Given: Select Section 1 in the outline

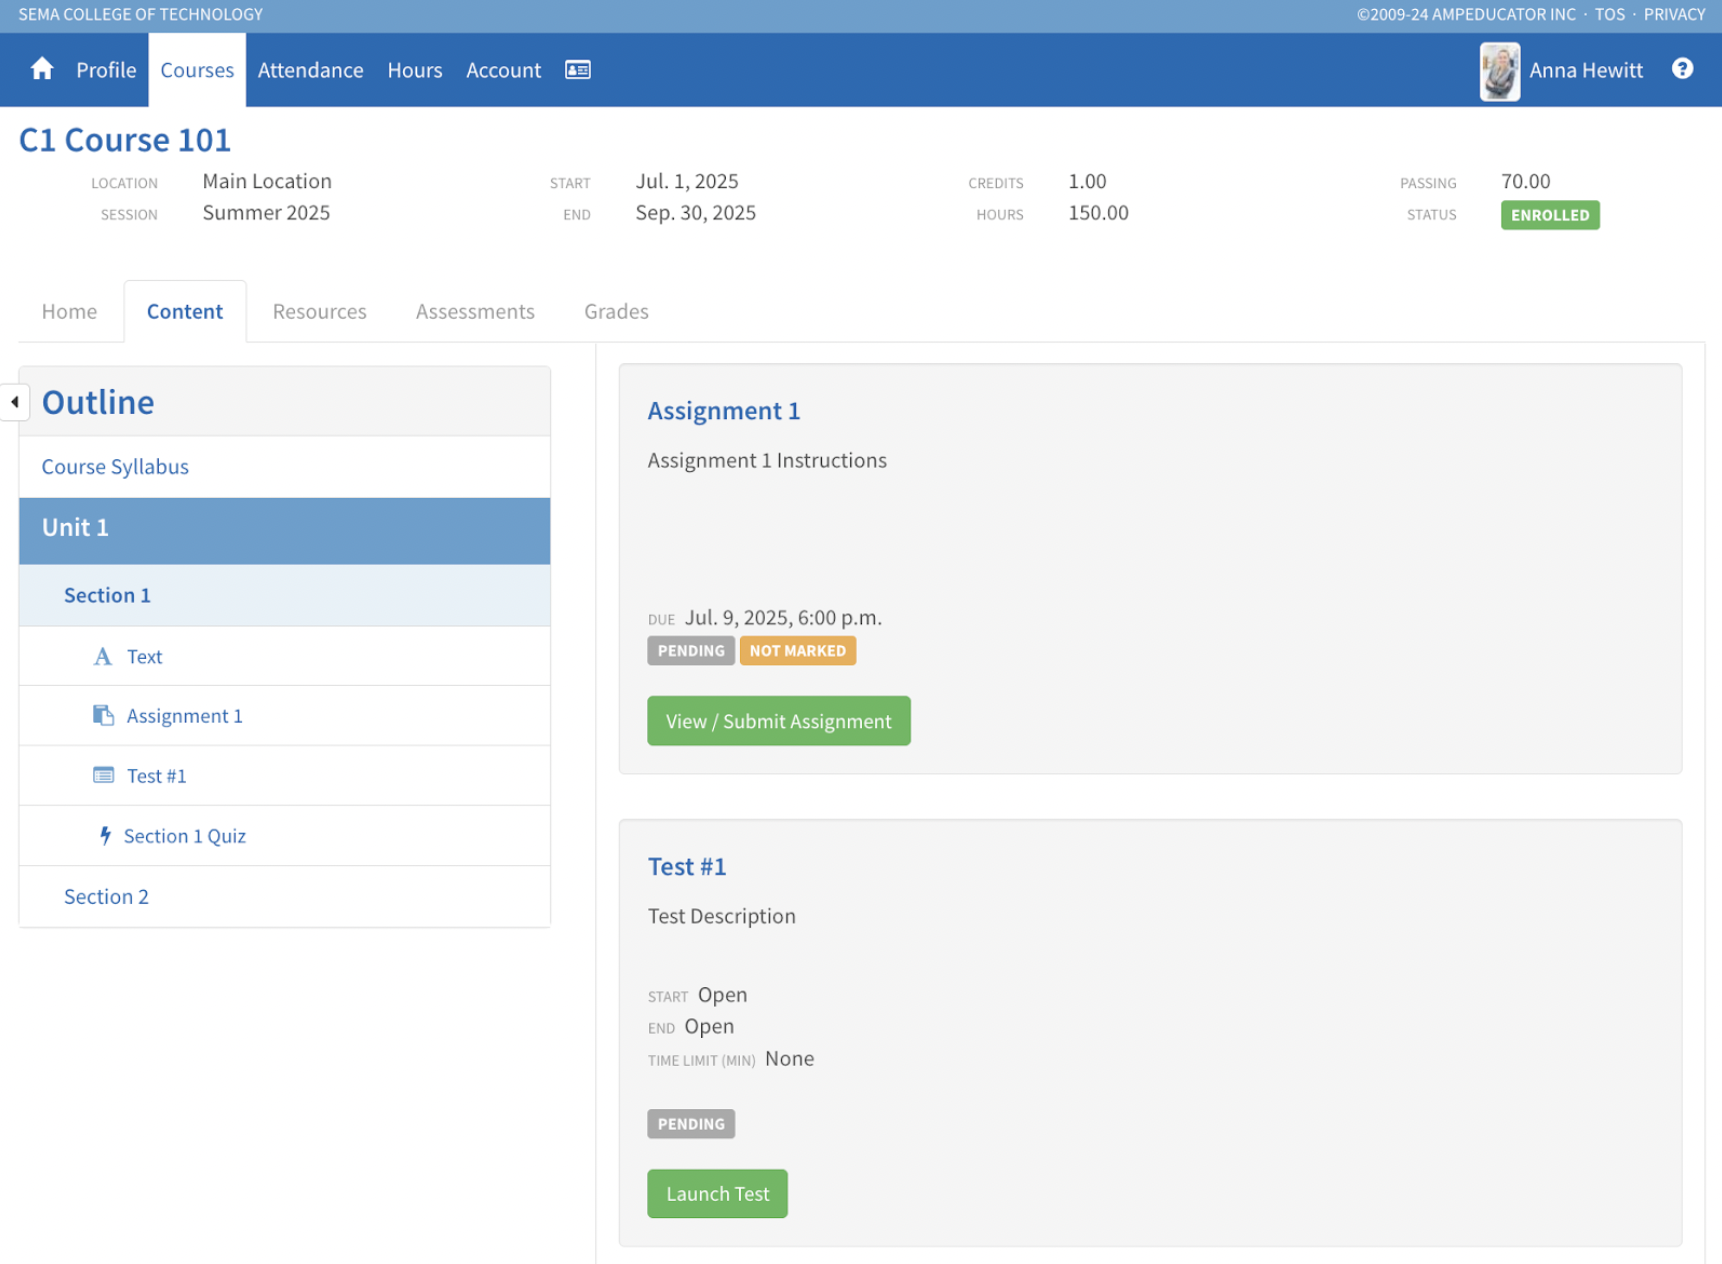Looking at the screenshot, I should pos(107,596).
